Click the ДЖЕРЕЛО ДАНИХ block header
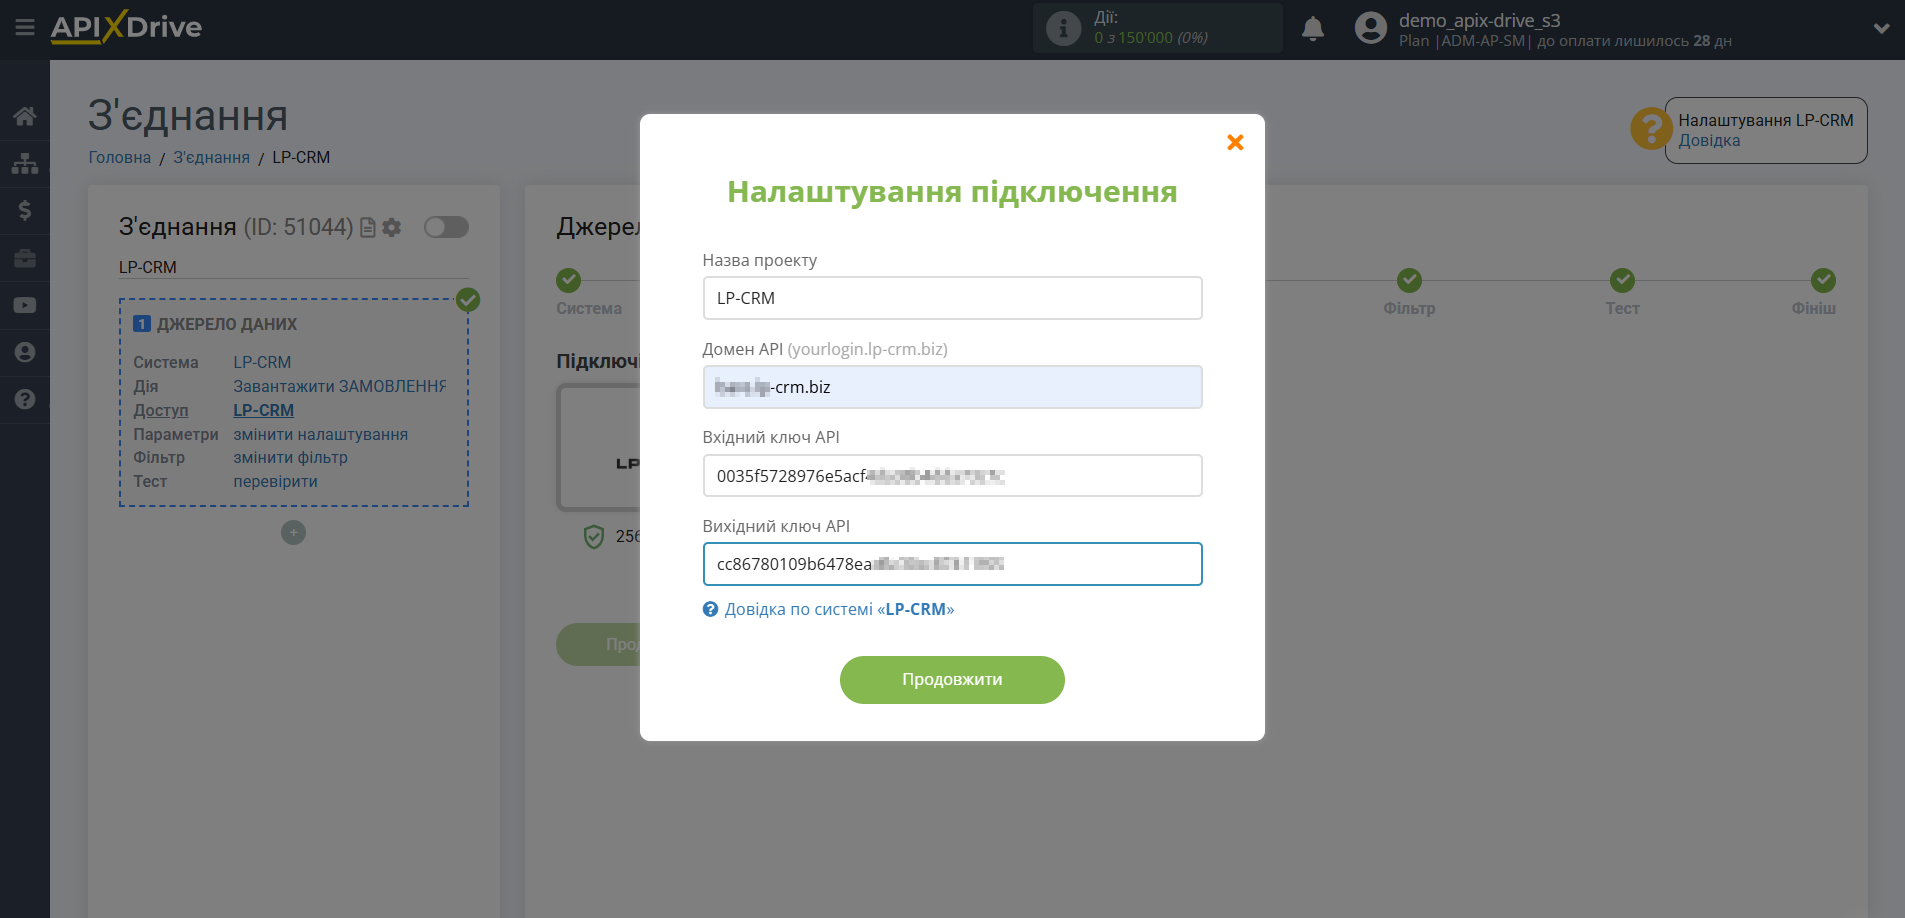Screen dimensions: 1905x918 (x=227, y=324)
